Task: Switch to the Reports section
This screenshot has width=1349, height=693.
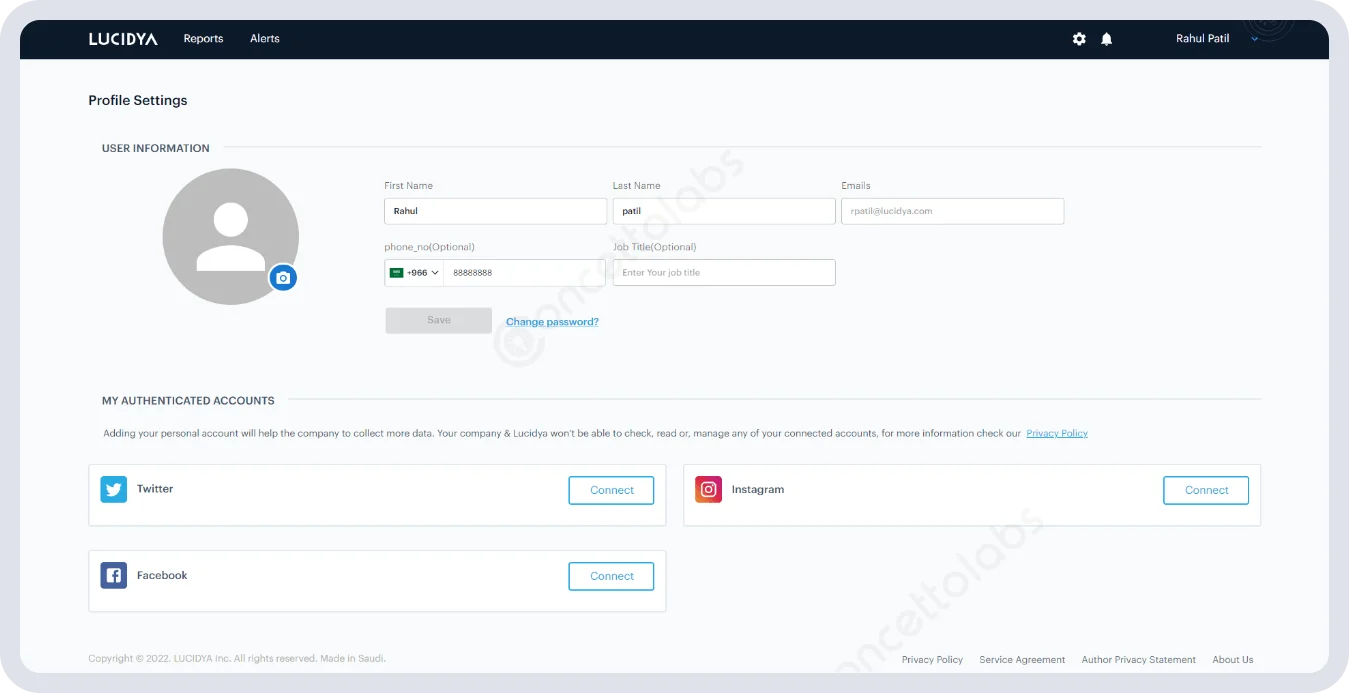Action: 203,39
